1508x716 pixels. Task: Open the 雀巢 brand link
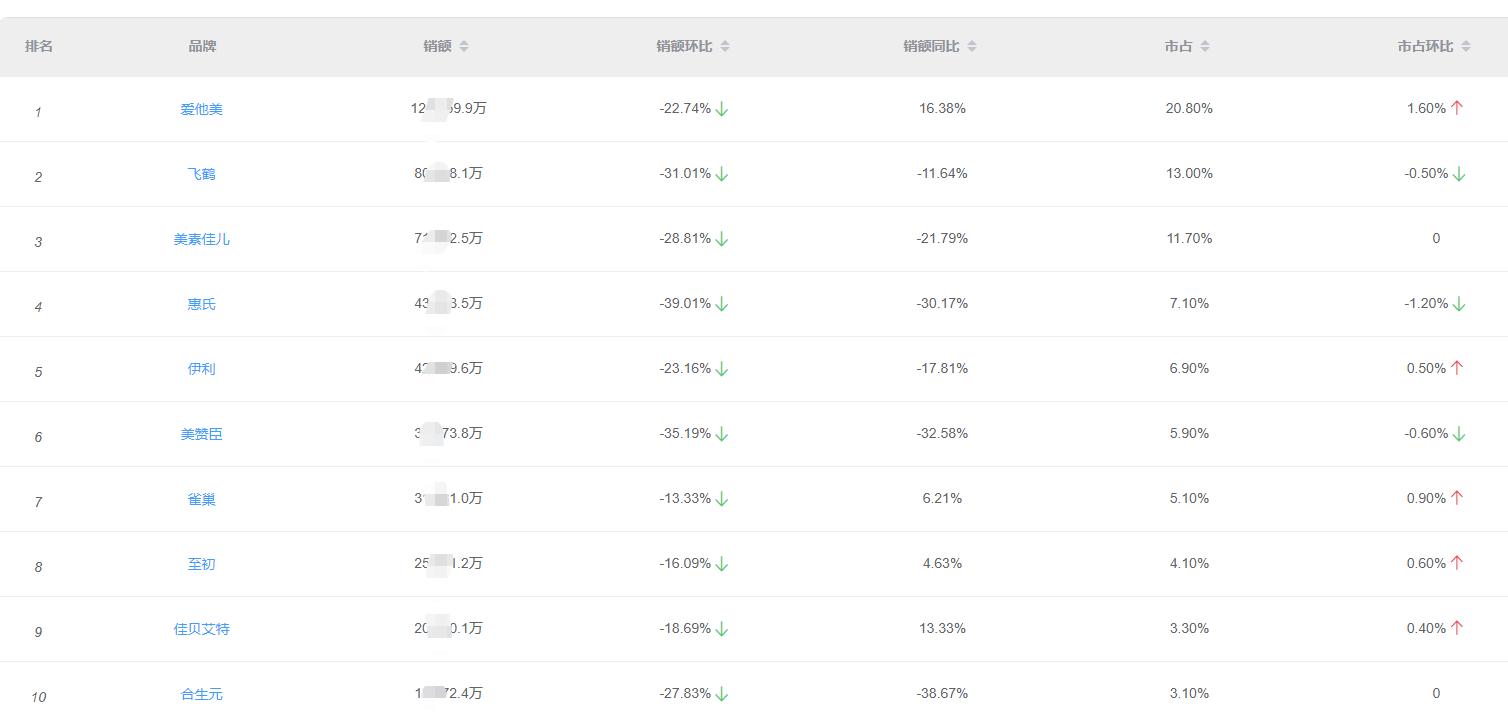[201, 499]
